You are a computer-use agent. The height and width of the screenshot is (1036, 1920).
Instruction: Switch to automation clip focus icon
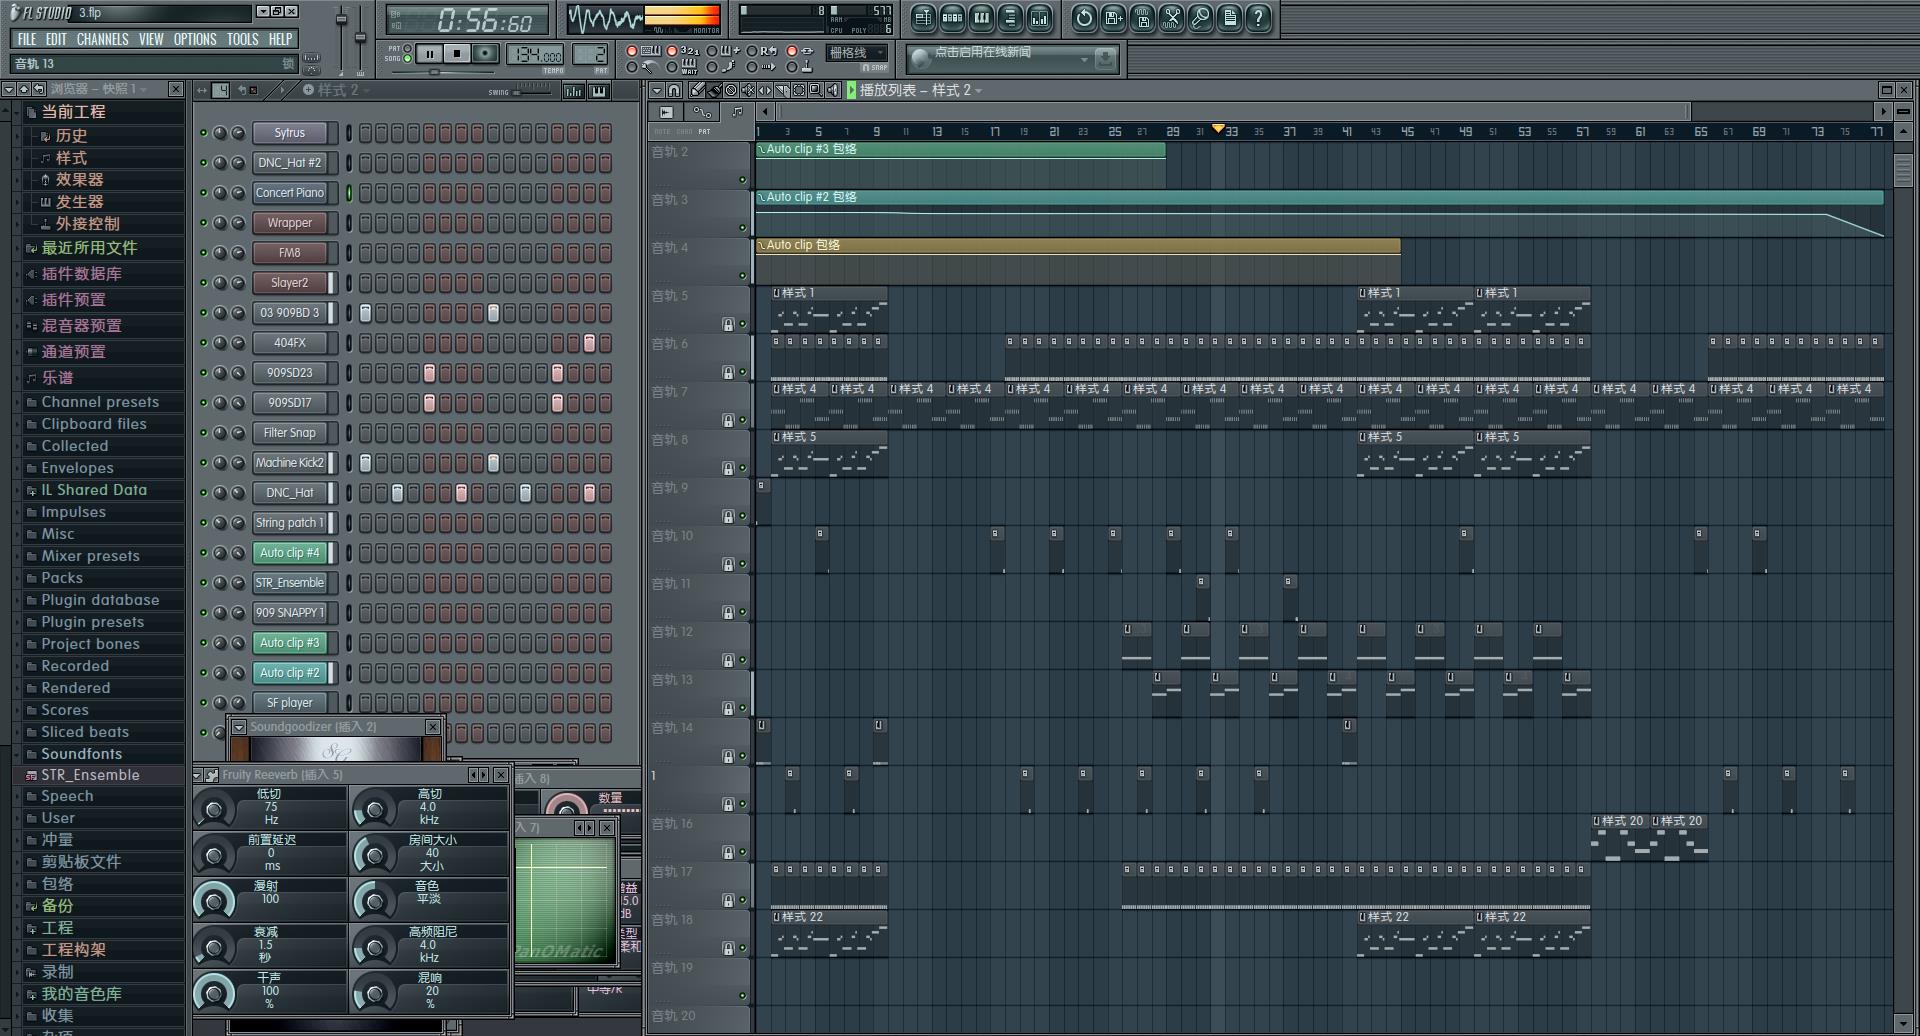click(702, 112)
